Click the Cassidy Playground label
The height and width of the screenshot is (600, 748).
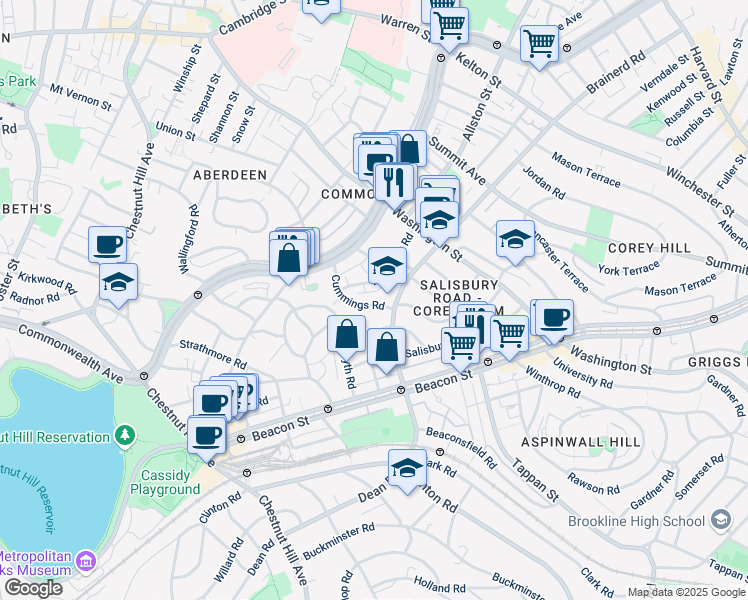(x=165, y=482)
